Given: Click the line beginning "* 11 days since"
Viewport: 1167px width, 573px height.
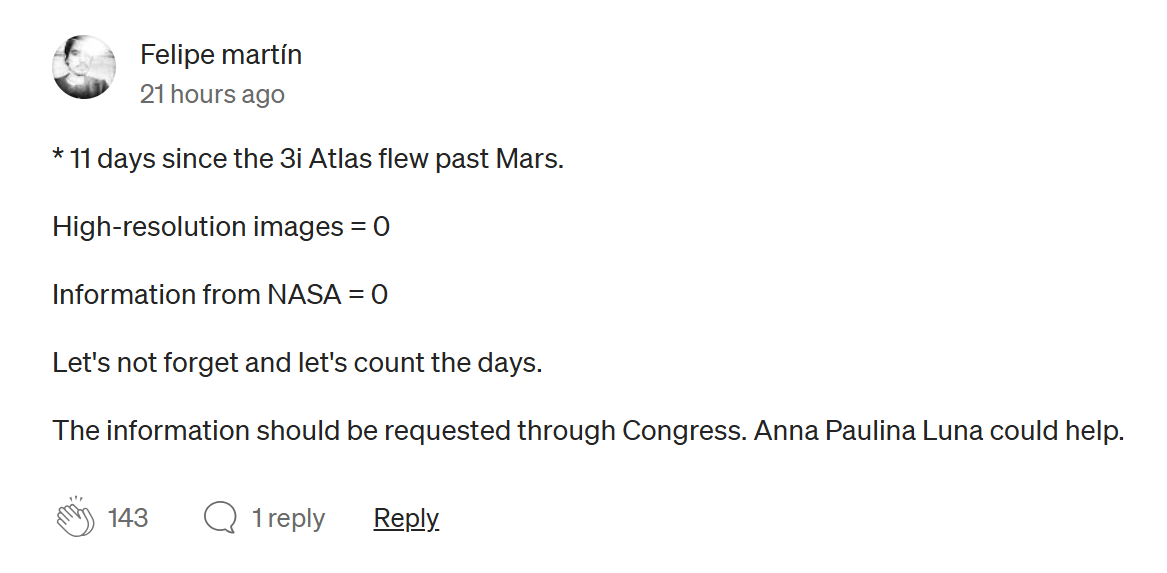Looking at the screenshot, I should pos(308,159).
